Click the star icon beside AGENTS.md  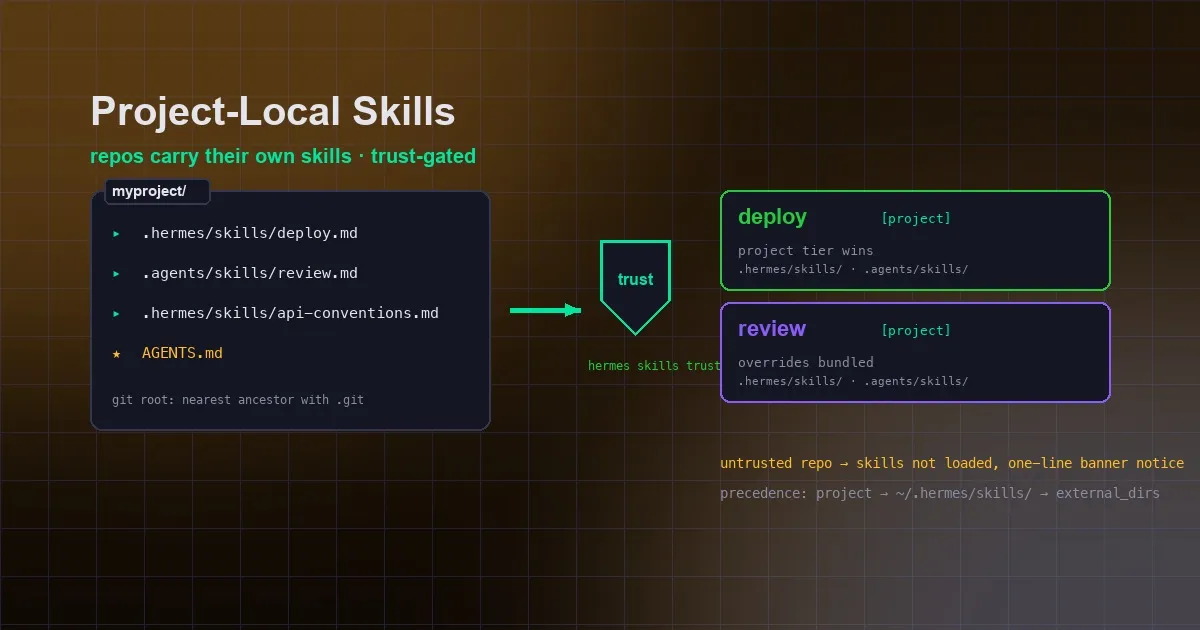coord(117,353)
